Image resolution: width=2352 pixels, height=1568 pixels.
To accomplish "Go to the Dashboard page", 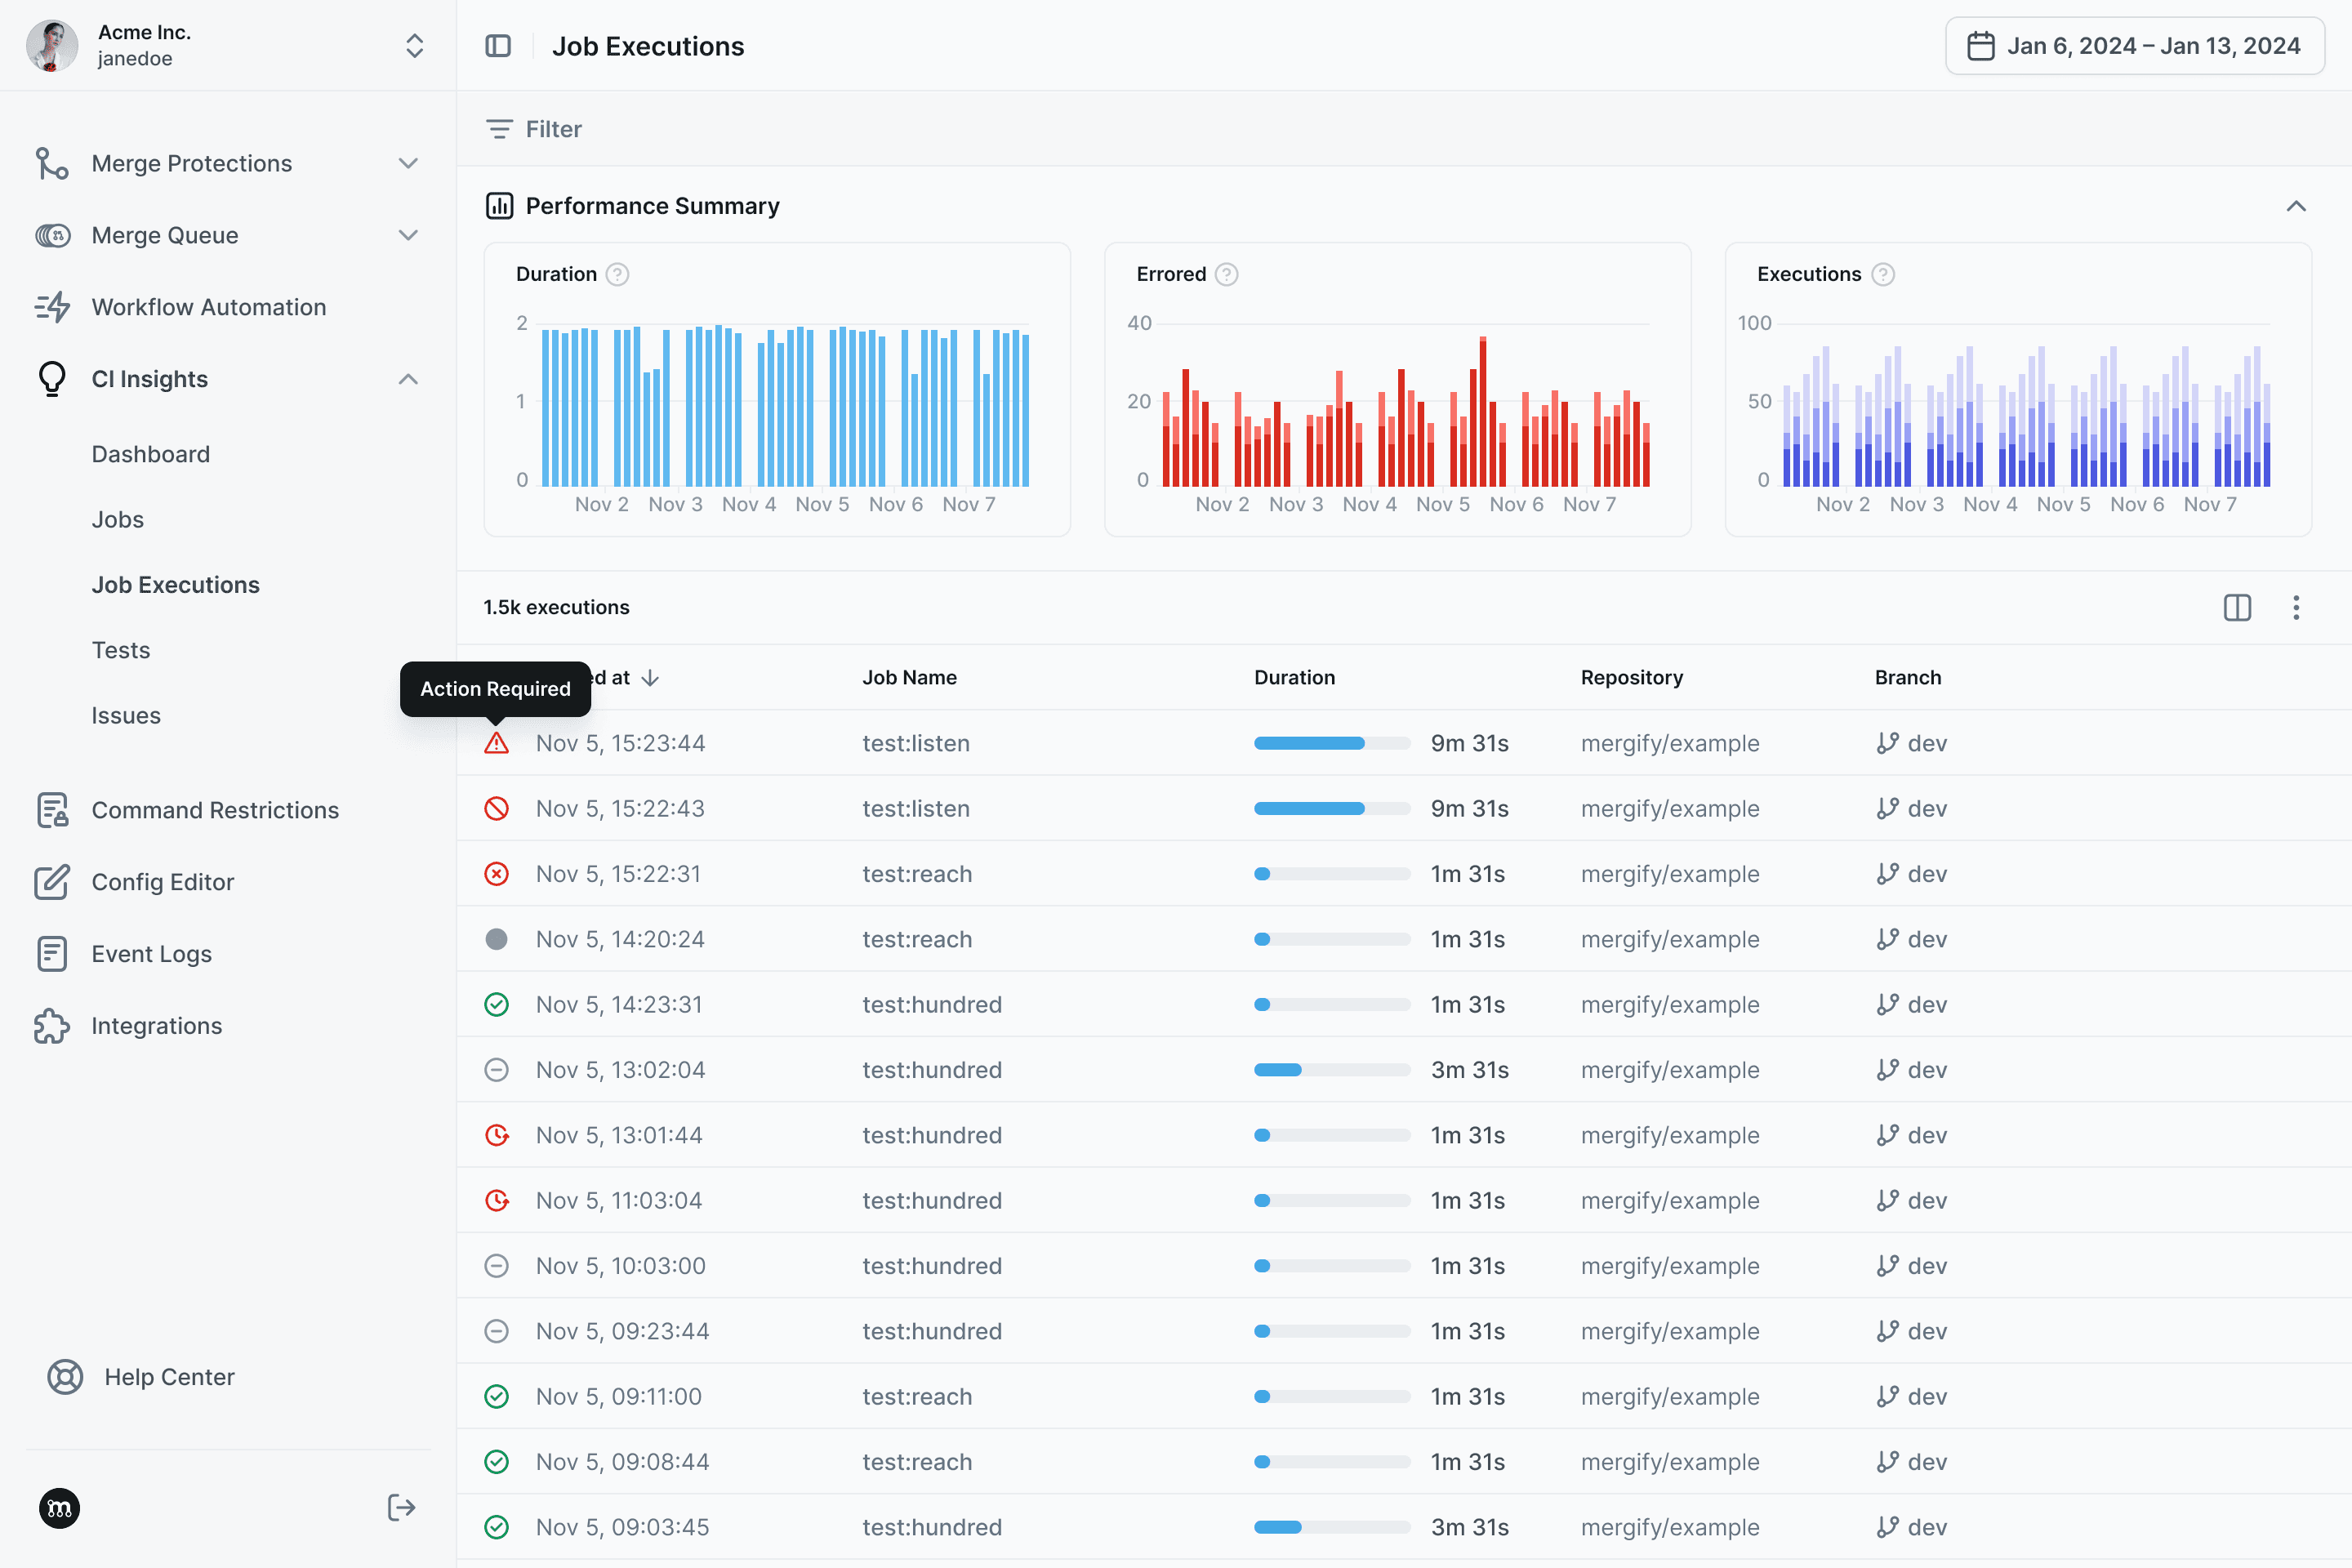I will coord(151,454).
